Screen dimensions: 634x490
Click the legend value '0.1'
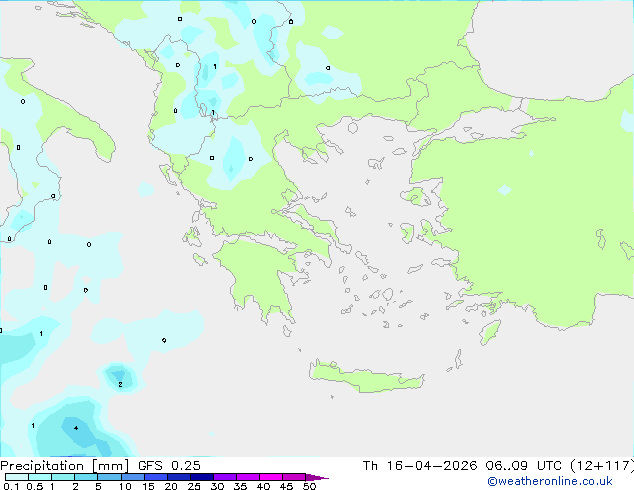click(11, 486)
